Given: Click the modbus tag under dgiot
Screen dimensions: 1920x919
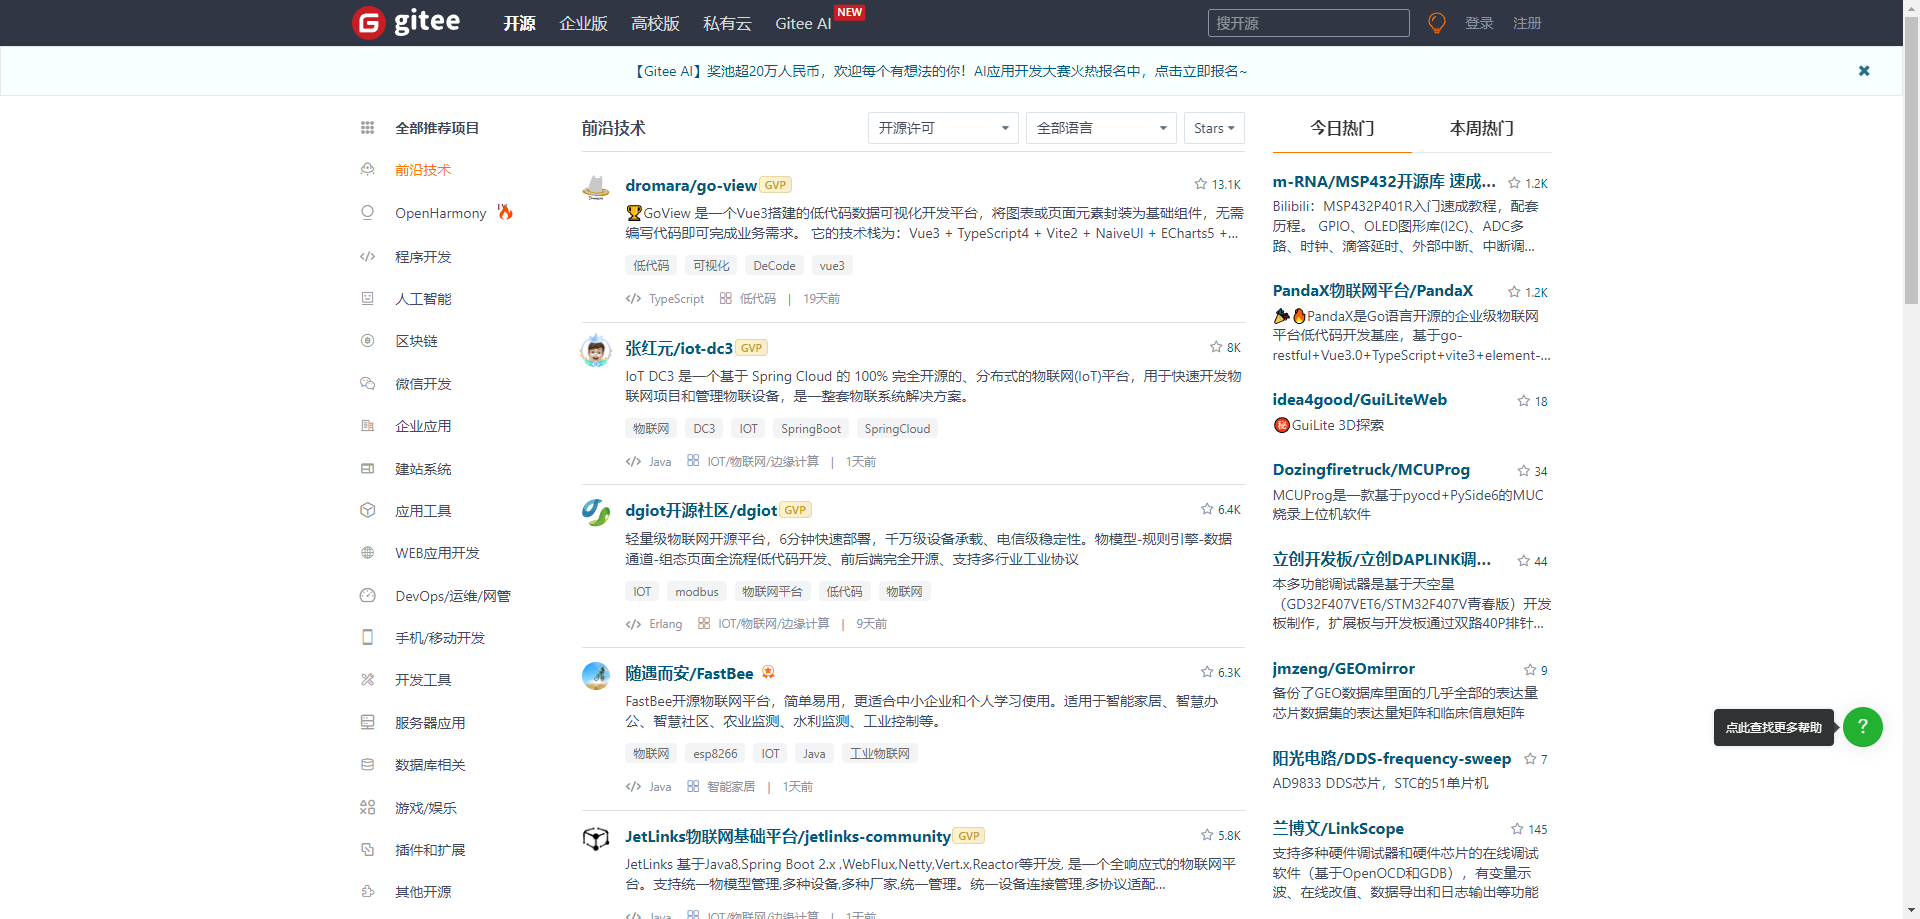Looking at the screenshot, I should pos(696,591).
